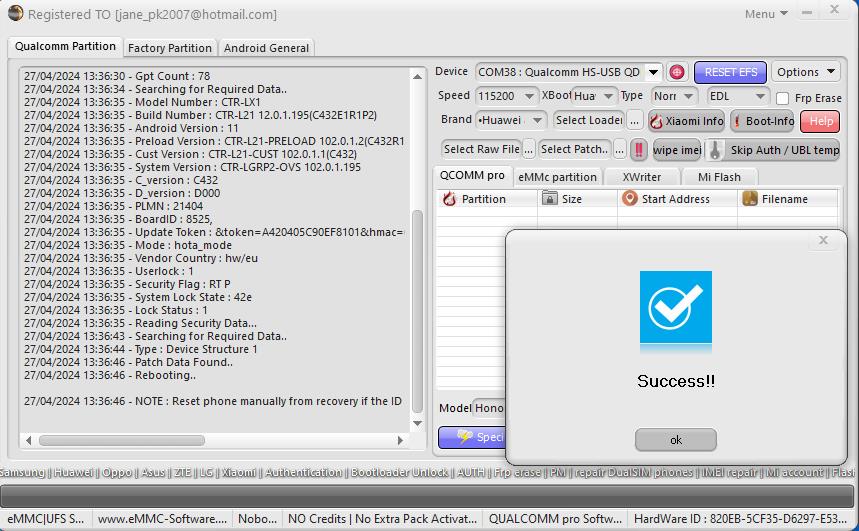Click the log vertical scrollbar down arrow
This screenshot has height=531, width=859.
[x=417, y=423]
